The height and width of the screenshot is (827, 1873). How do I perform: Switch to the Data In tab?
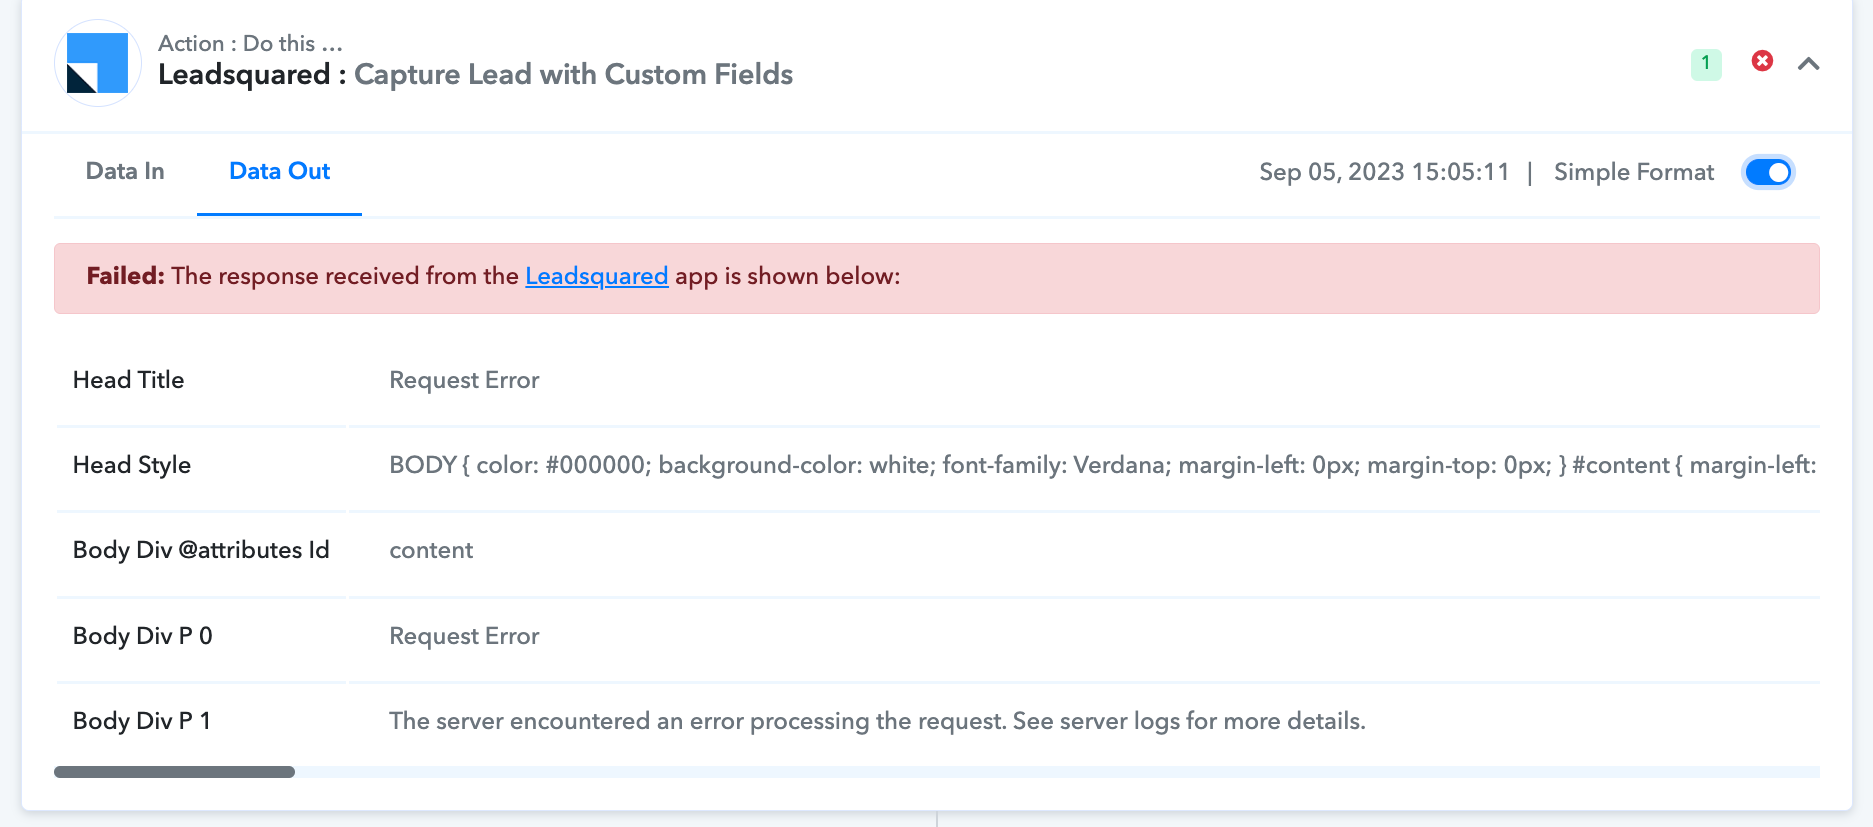[x=125, y=171]
